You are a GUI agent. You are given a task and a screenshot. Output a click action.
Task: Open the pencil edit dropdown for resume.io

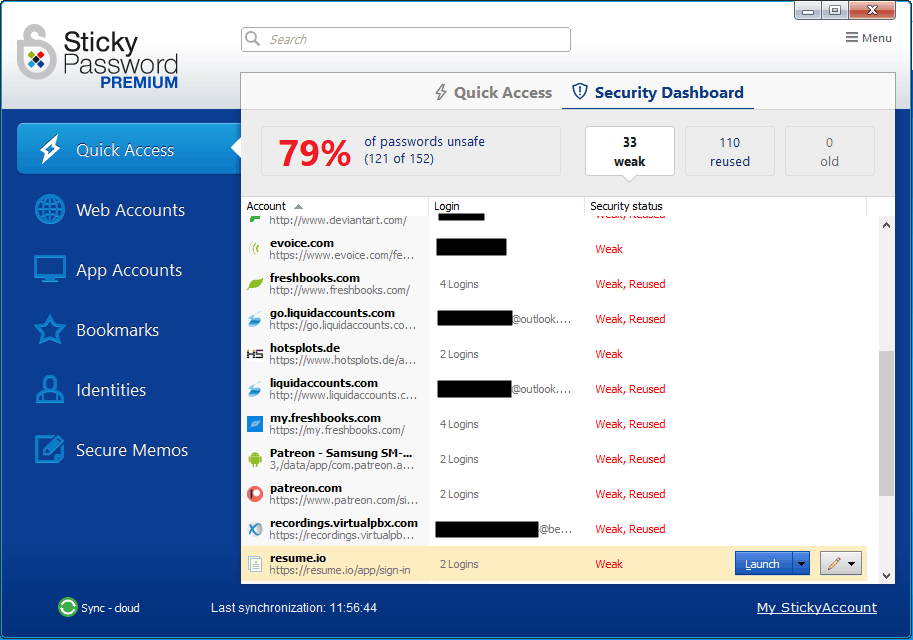pos(850,563)
